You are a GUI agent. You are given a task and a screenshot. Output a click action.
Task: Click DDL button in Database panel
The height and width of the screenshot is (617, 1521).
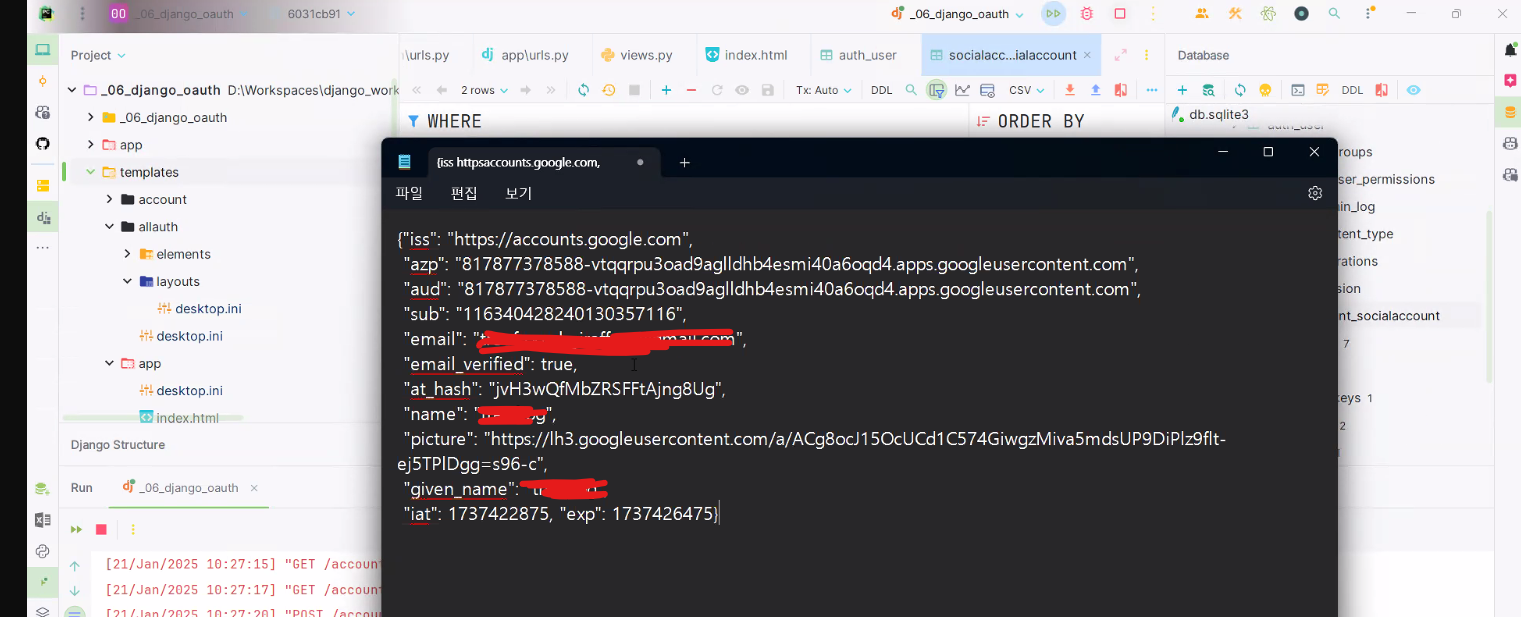(1352, 90)
